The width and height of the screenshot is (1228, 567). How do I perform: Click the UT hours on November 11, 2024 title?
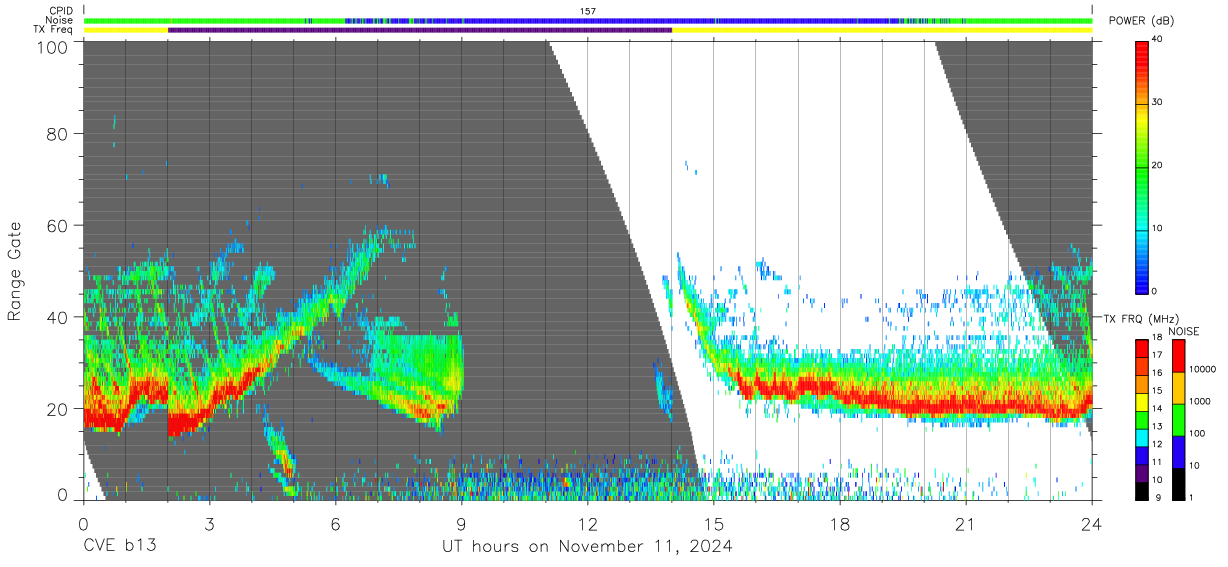587,546
